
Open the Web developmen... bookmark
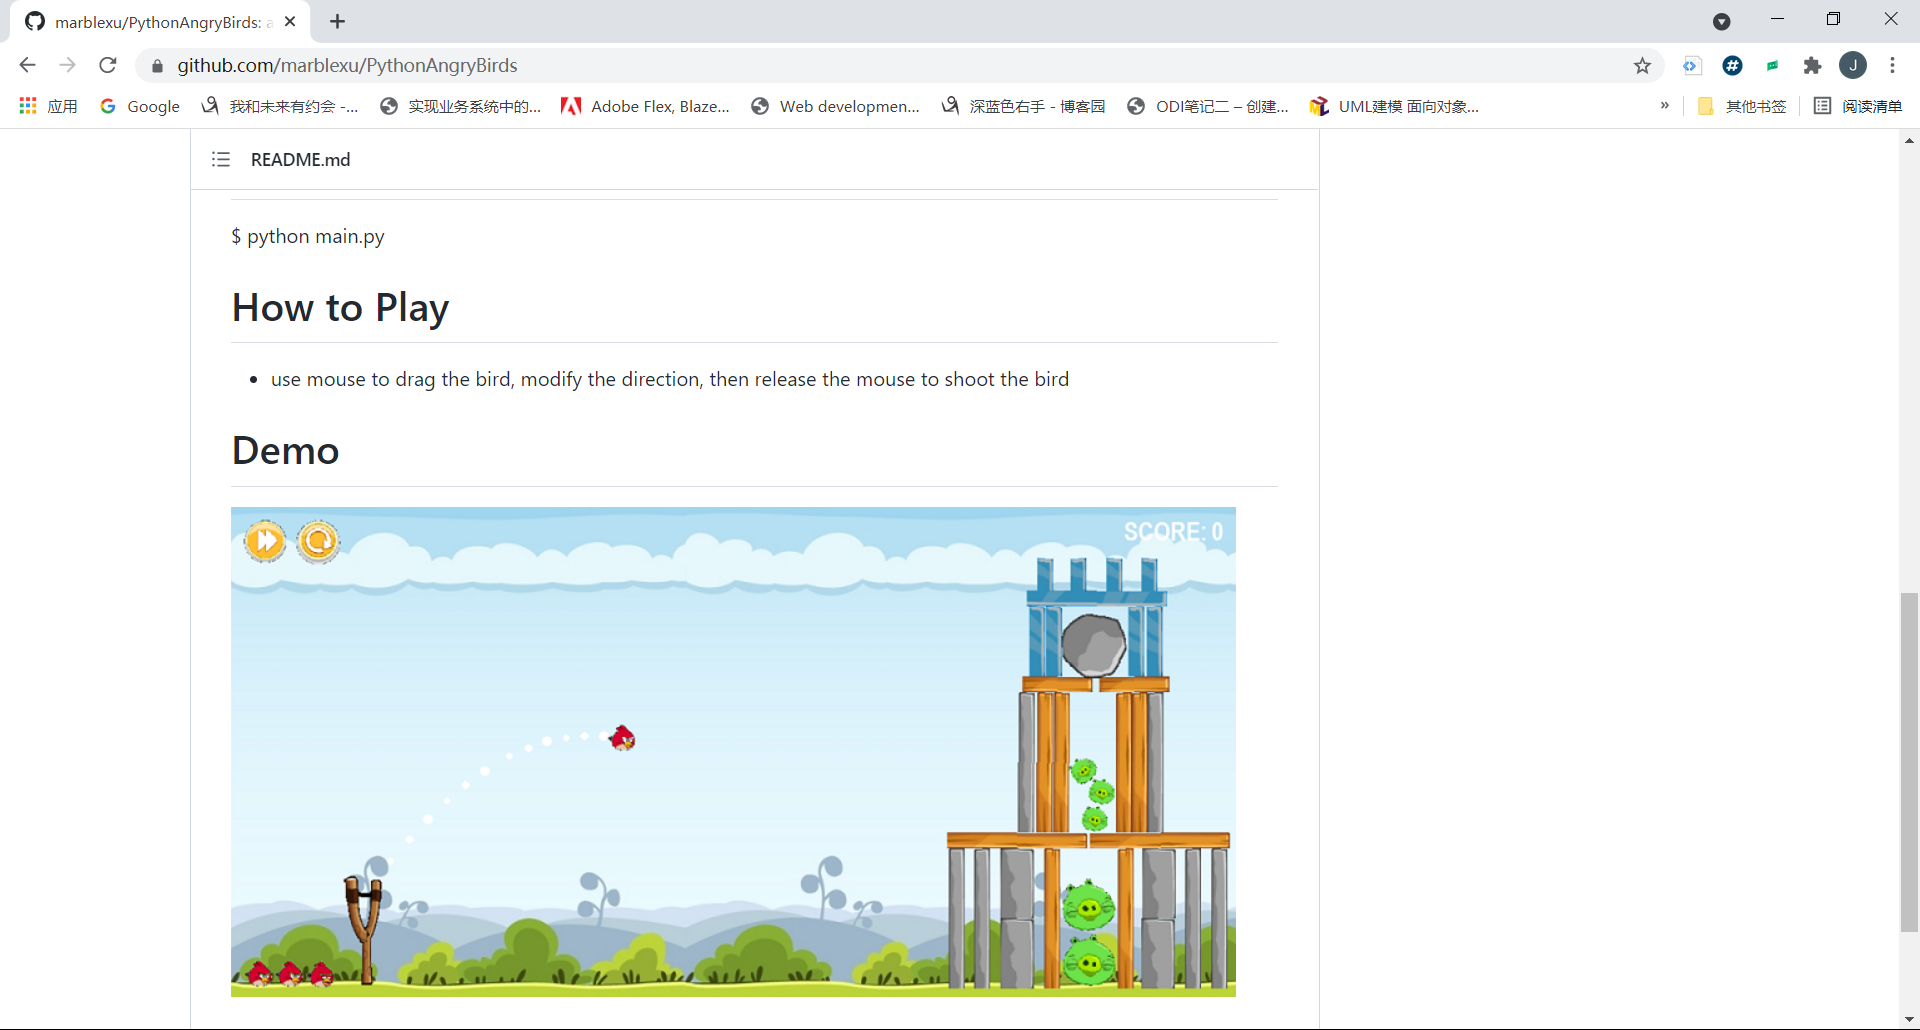(836, 106)
